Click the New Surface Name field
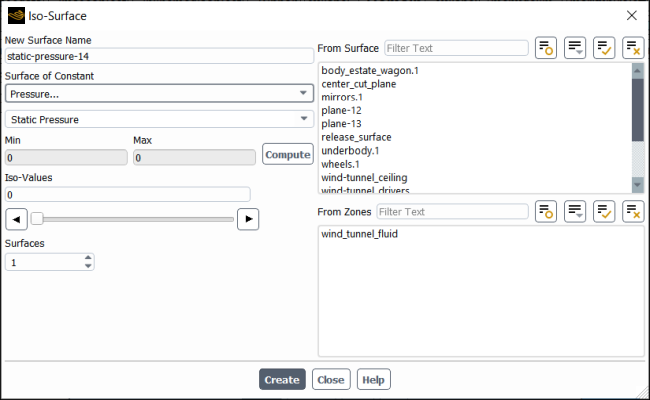 pos(159,56)
